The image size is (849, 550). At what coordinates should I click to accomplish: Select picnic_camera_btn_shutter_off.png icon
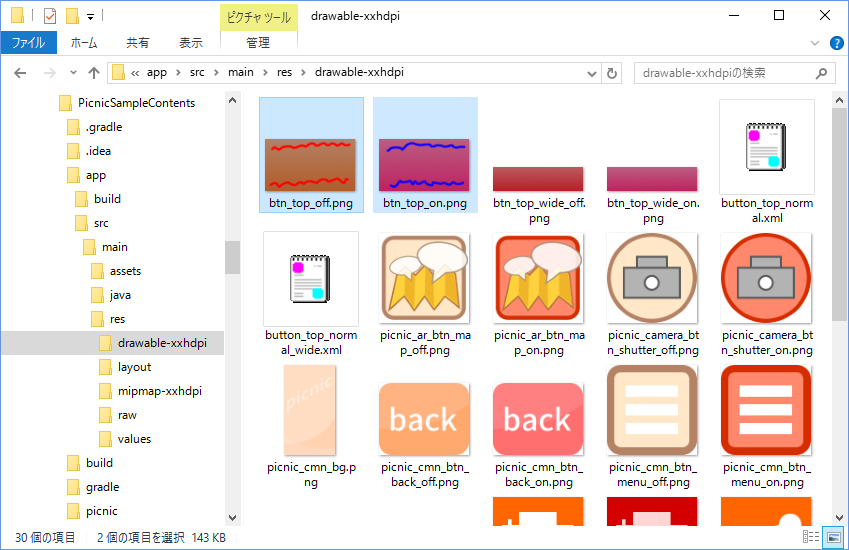click(x=652, y=278)
